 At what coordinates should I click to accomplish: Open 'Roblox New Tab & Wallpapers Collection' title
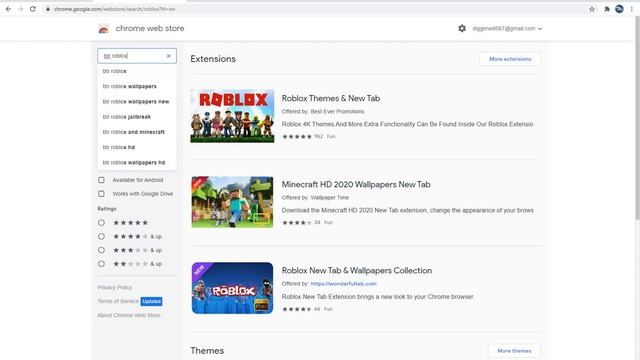point(357,271)
